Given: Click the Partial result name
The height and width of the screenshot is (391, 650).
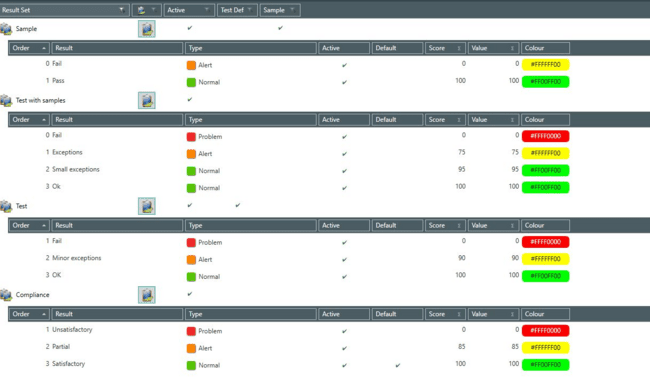Looking at the screenshot, I should pos(61,347).
